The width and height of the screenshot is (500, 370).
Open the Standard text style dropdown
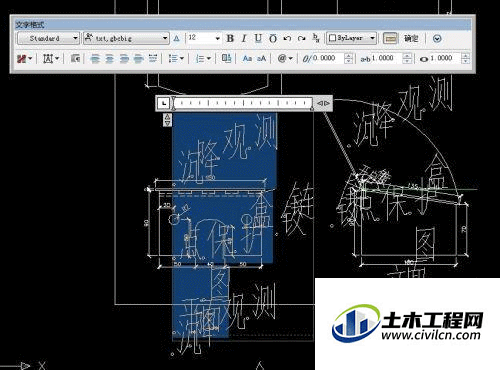coord(48,38)
